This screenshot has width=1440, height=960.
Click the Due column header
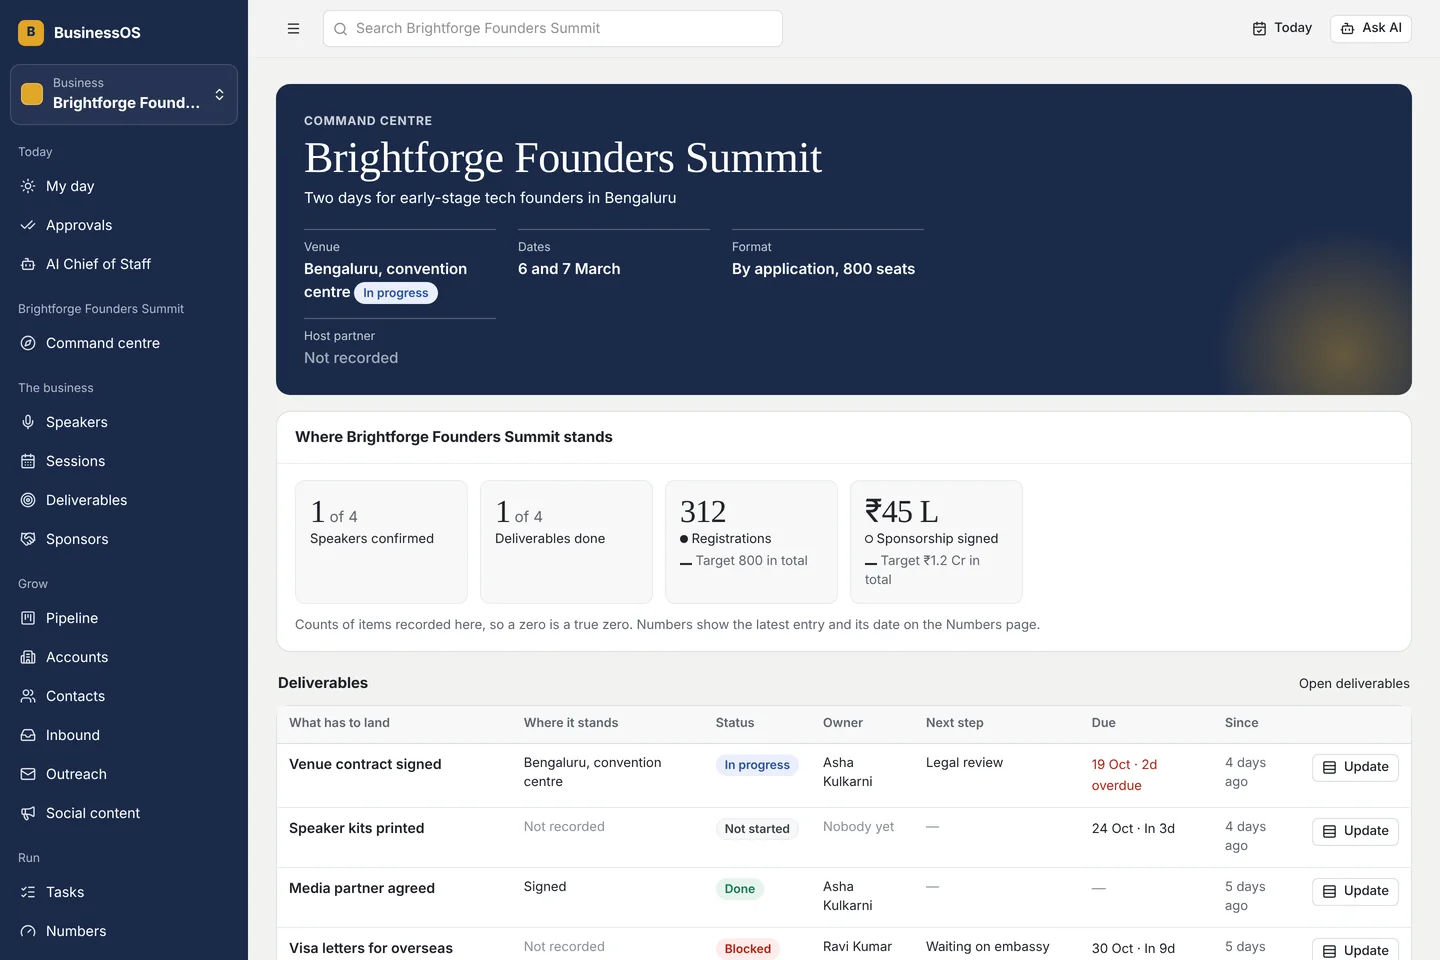pyautogui.click(x=1104, y=723)
